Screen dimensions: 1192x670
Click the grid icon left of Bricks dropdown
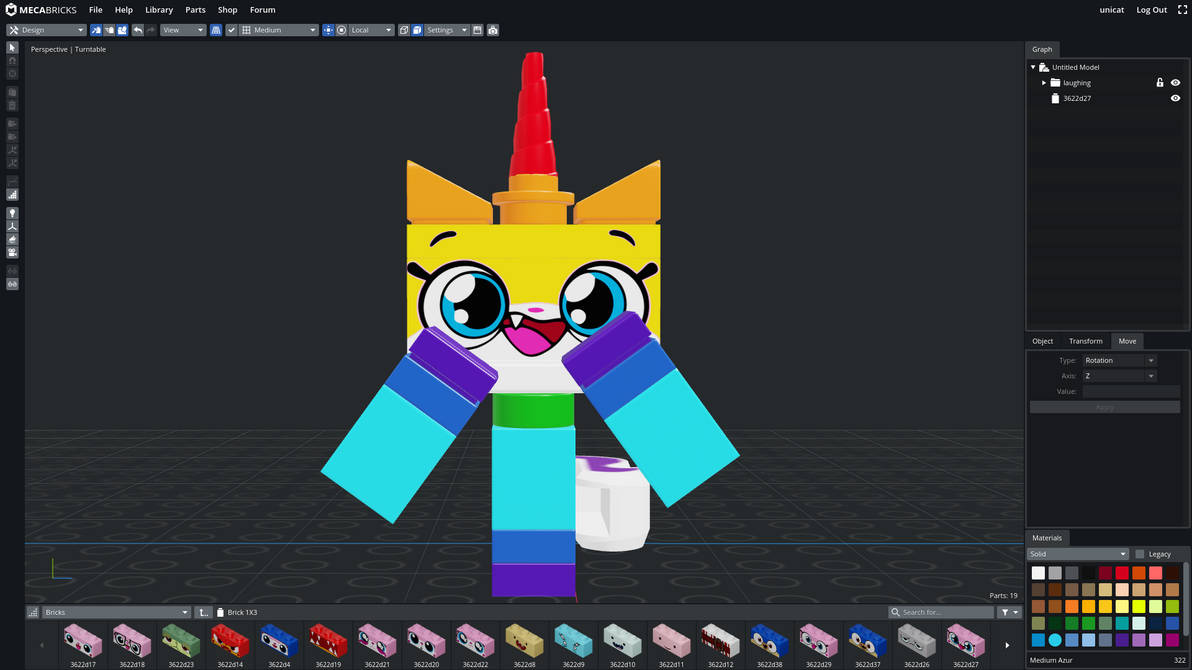(x=33, y=612)
